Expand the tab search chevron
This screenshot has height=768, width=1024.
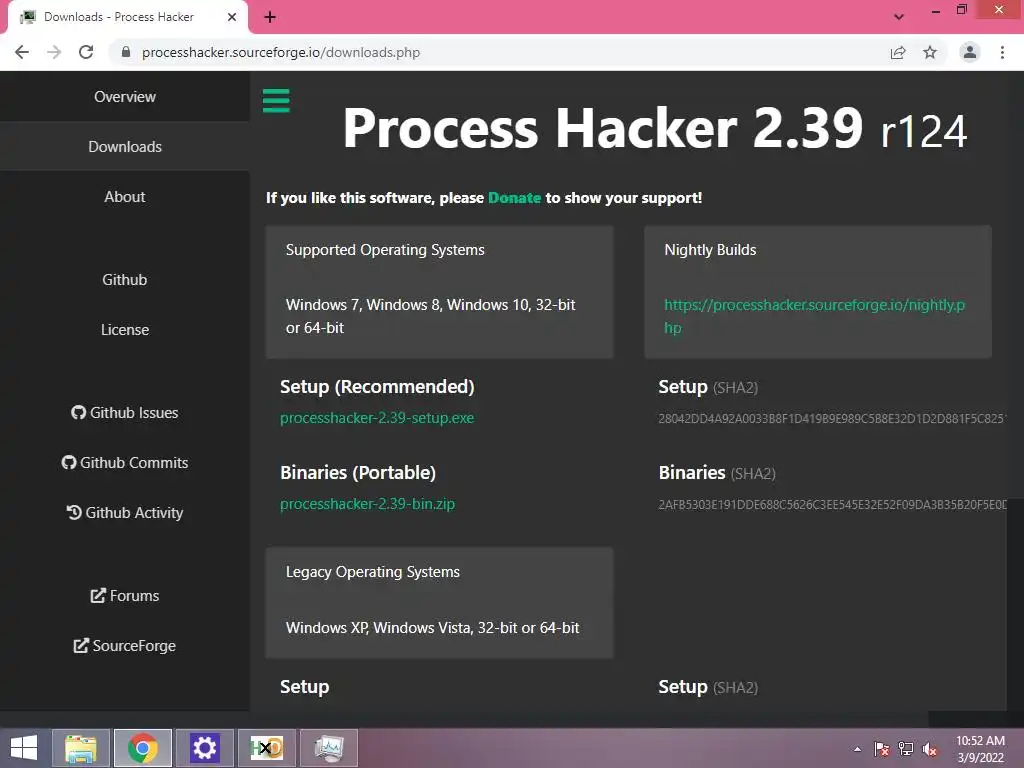(x=899, y=17)
